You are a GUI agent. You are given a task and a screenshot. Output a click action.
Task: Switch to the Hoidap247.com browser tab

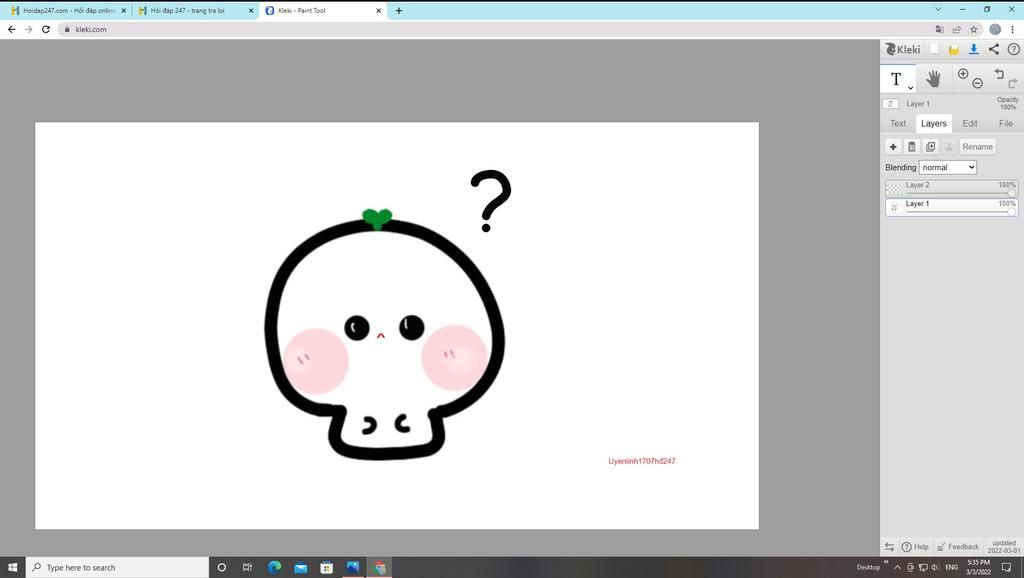pos(69,10)
